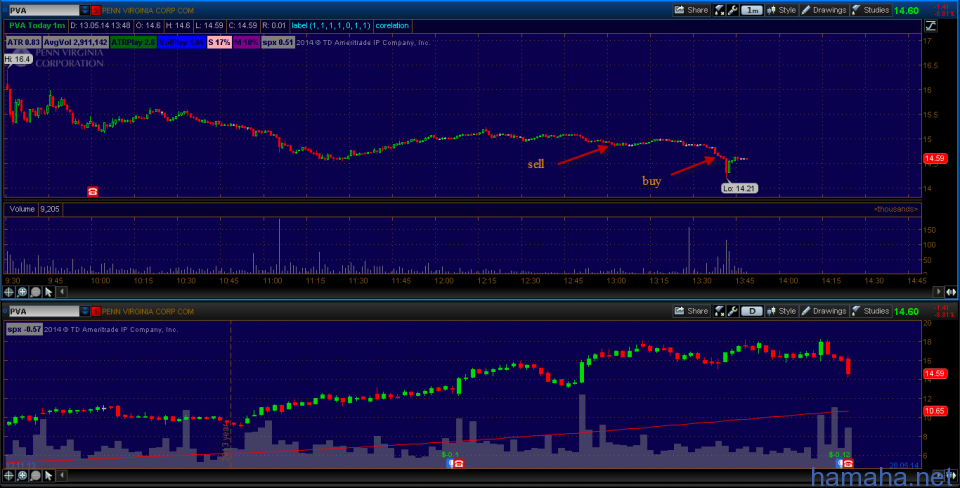
Task: Select the pointer cursor tool on lower chart
Action: [48, 476]
